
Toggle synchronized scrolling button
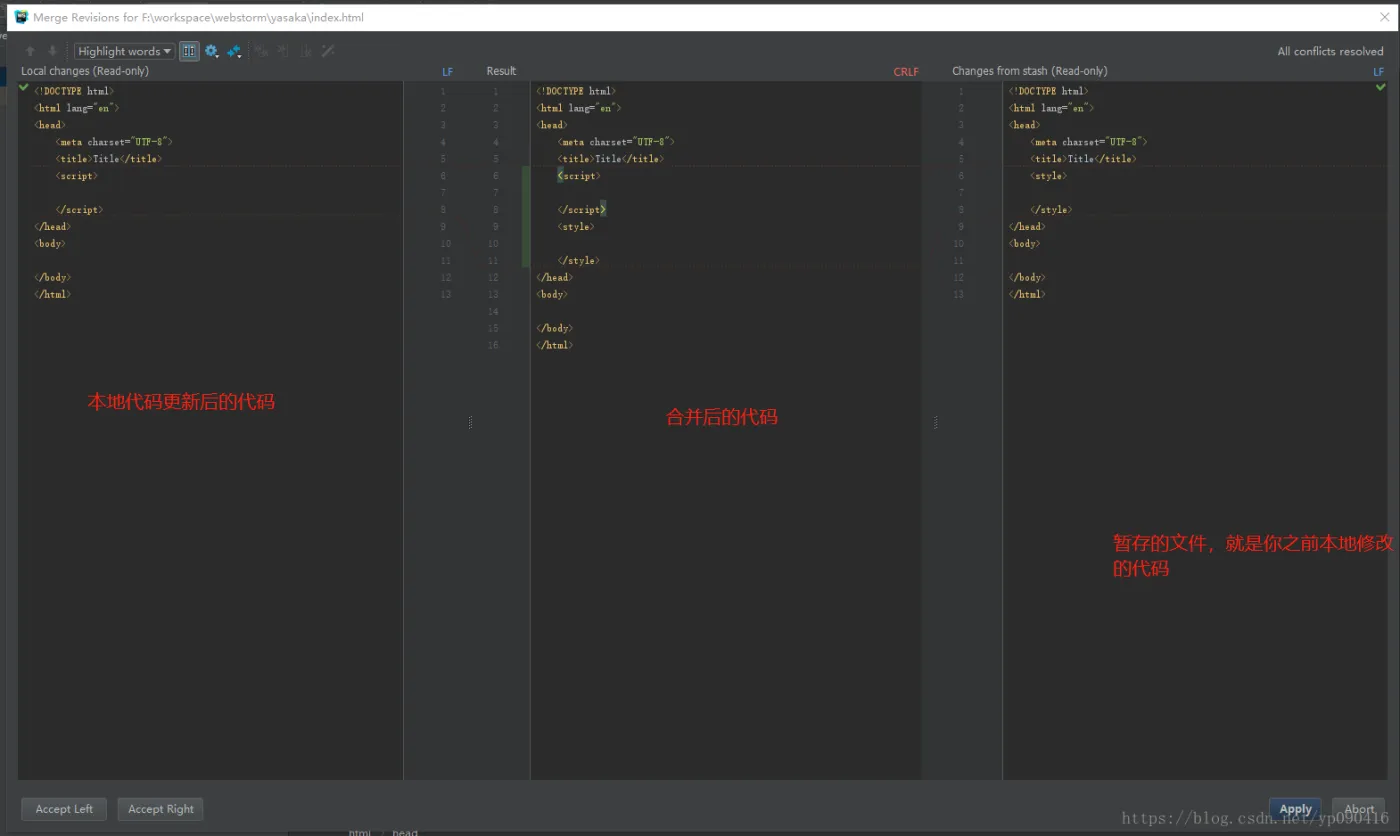click(x=189, y=51)
